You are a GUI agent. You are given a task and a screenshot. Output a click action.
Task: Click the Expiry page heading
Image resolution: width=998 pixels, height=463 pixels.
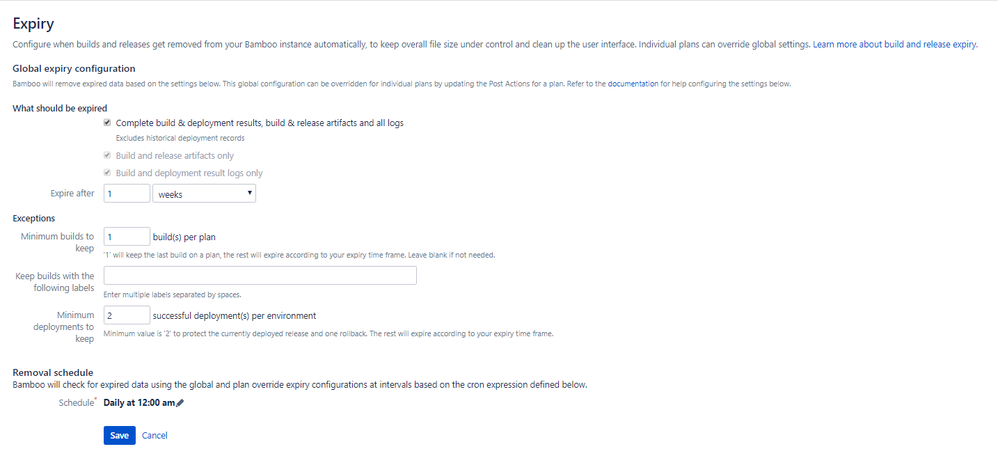click(33, 24)
